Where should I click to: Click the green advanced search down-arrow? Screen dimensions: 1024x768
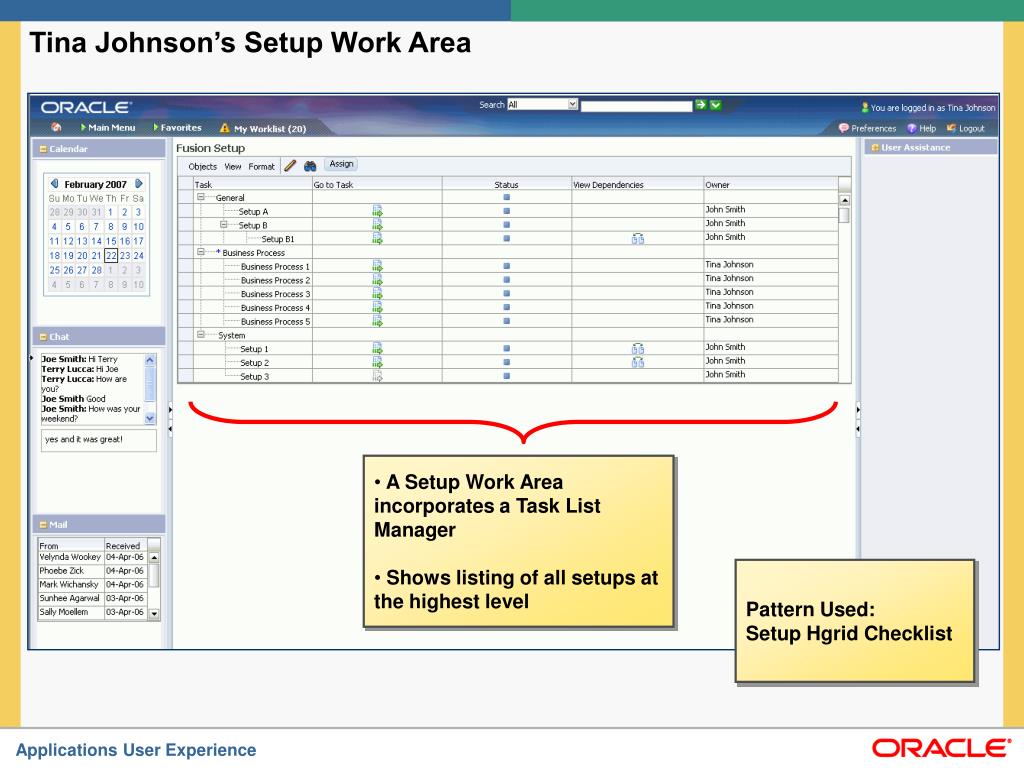pyautogui.click(x=716, y=104)
